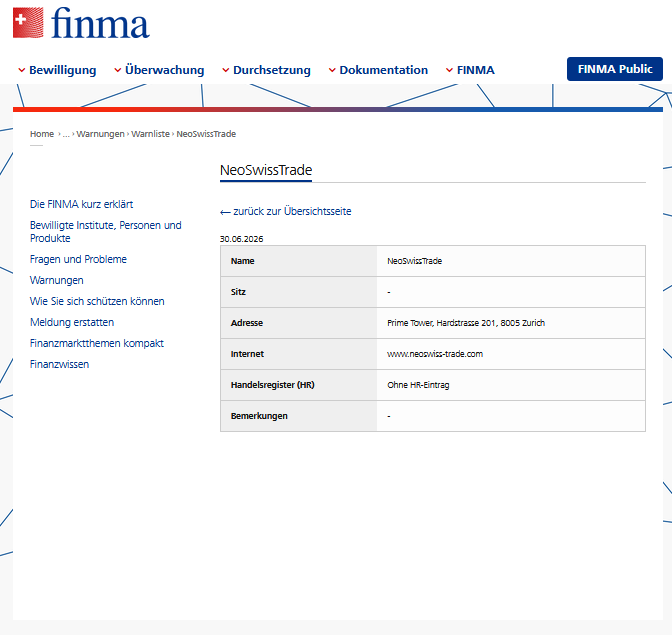Open Wie Sie sich schützen können

coord(97,301)
